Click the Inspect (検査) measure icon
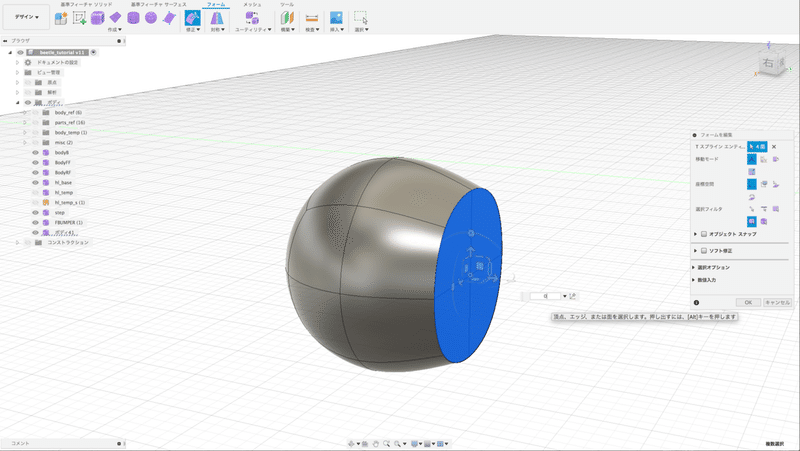The image size is (800, 451). pos(312,18)
